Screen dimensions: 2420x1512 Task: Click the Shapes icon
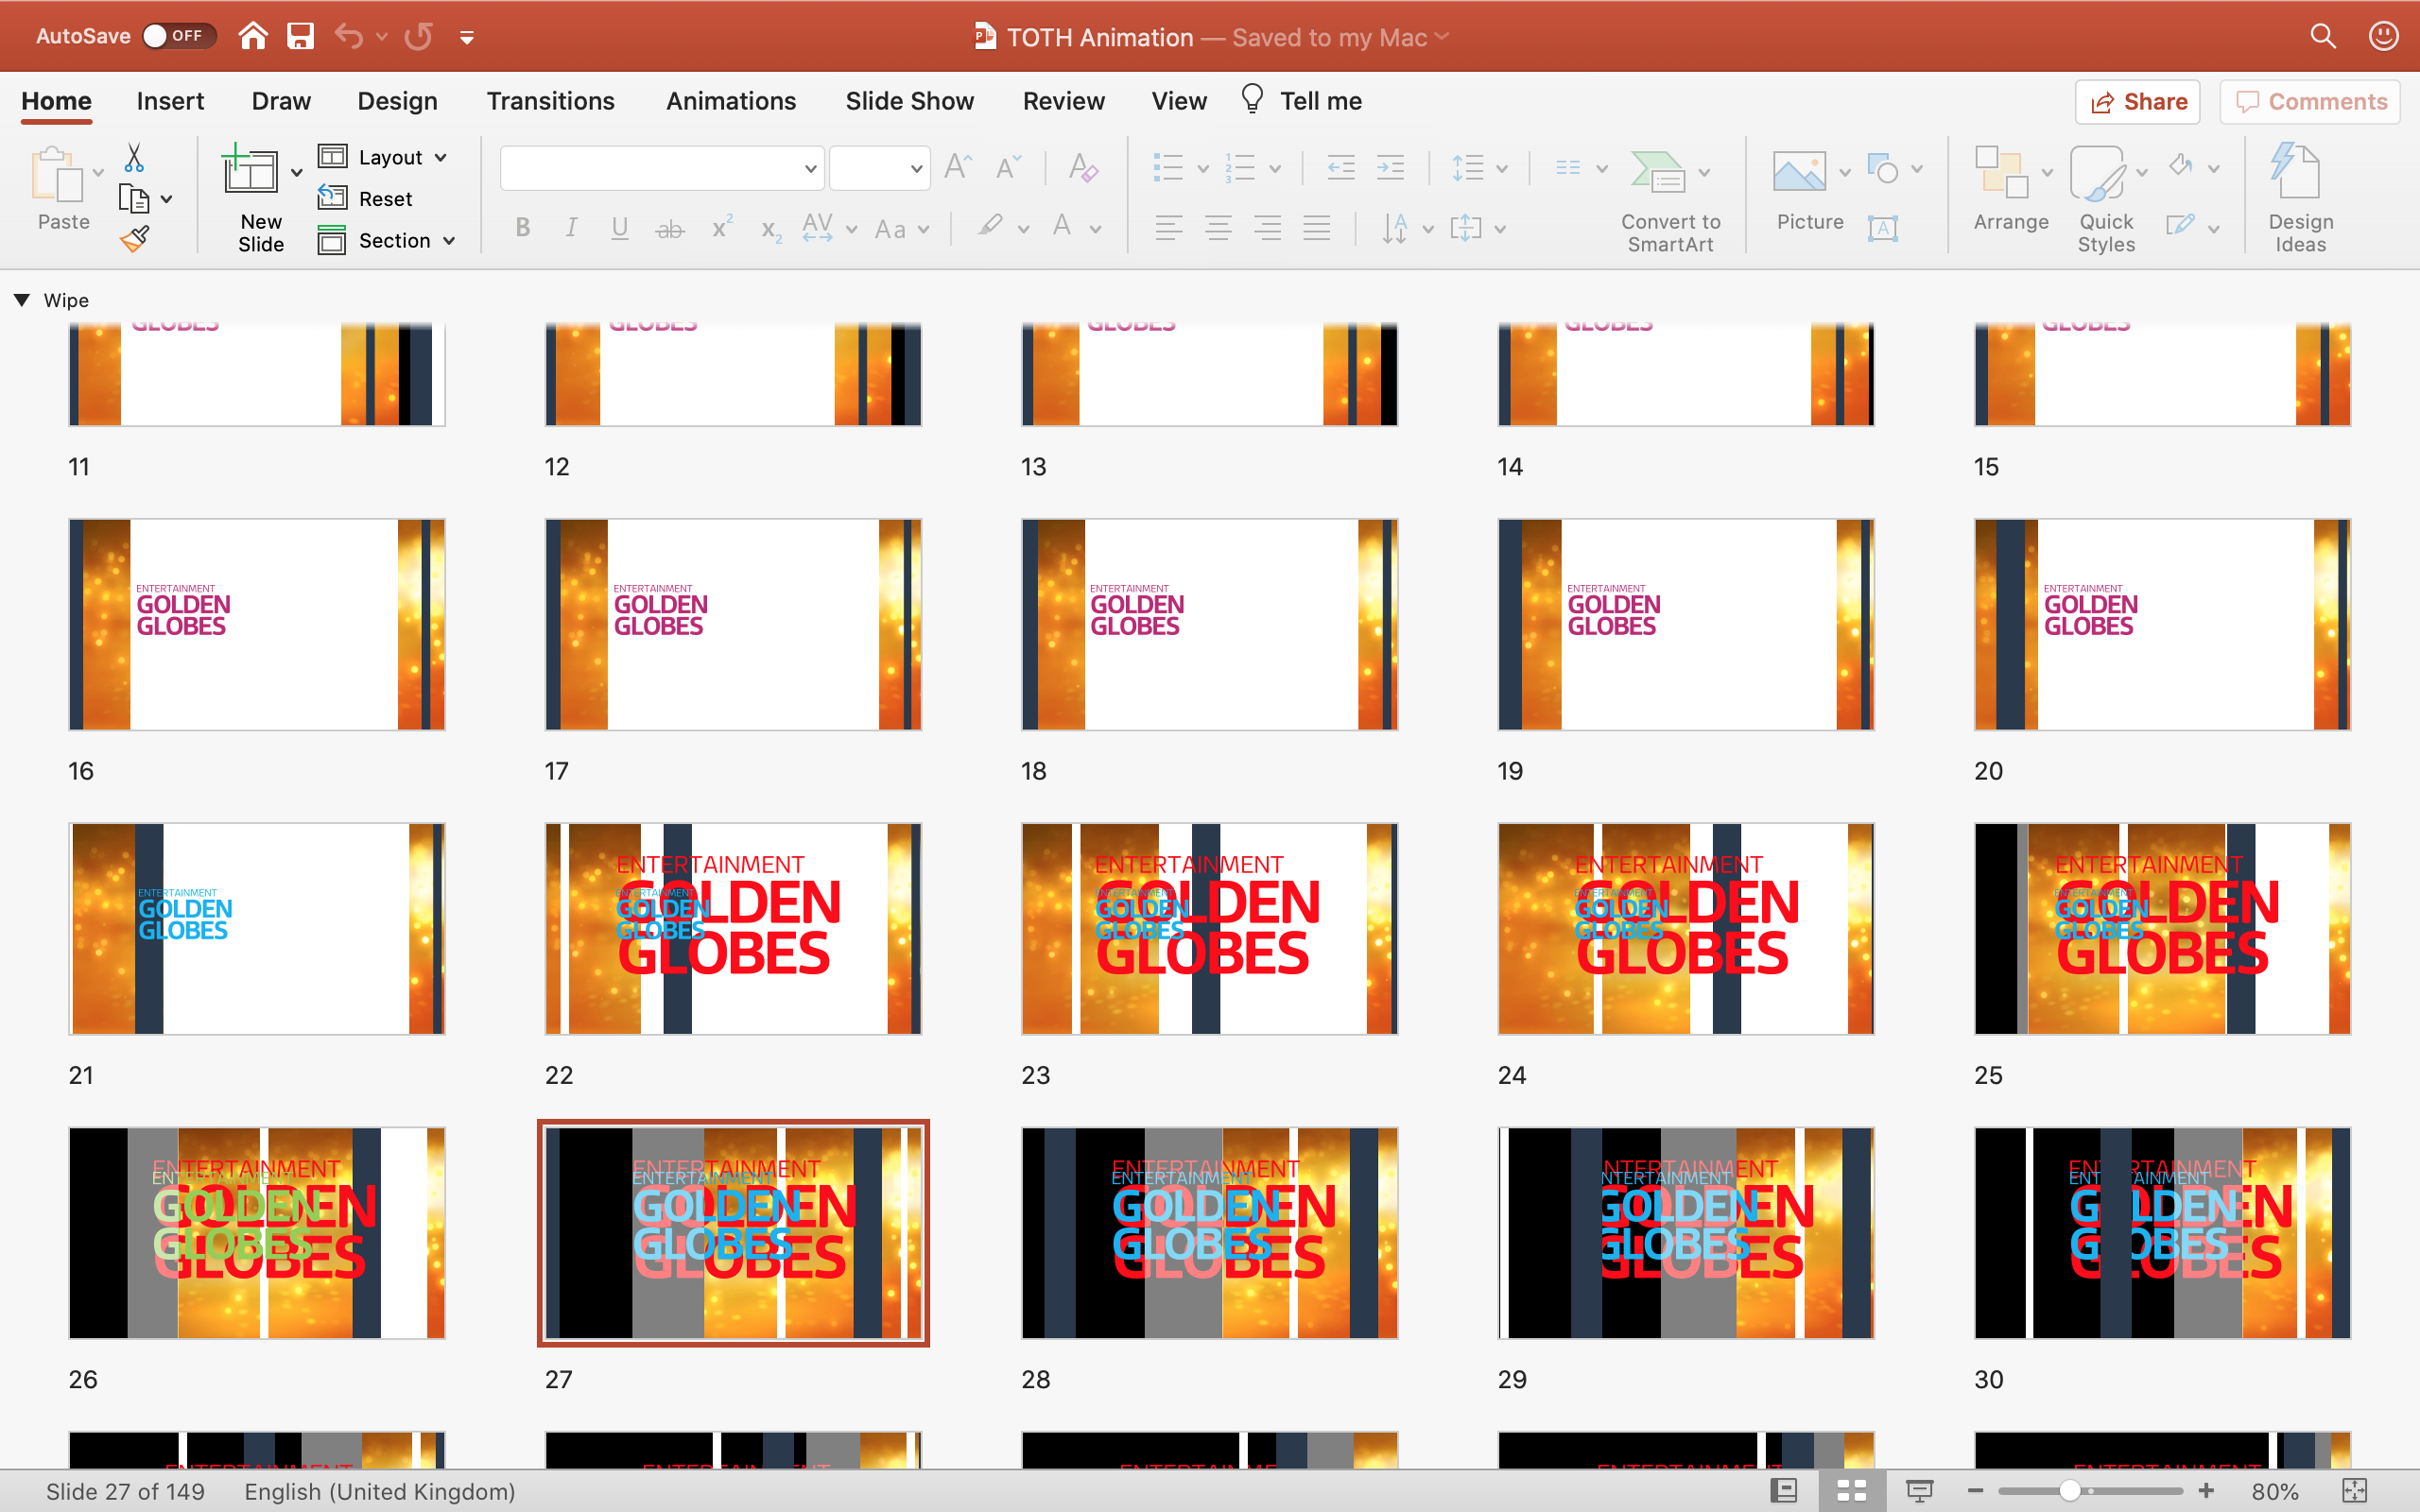(x=1882, y=169)
